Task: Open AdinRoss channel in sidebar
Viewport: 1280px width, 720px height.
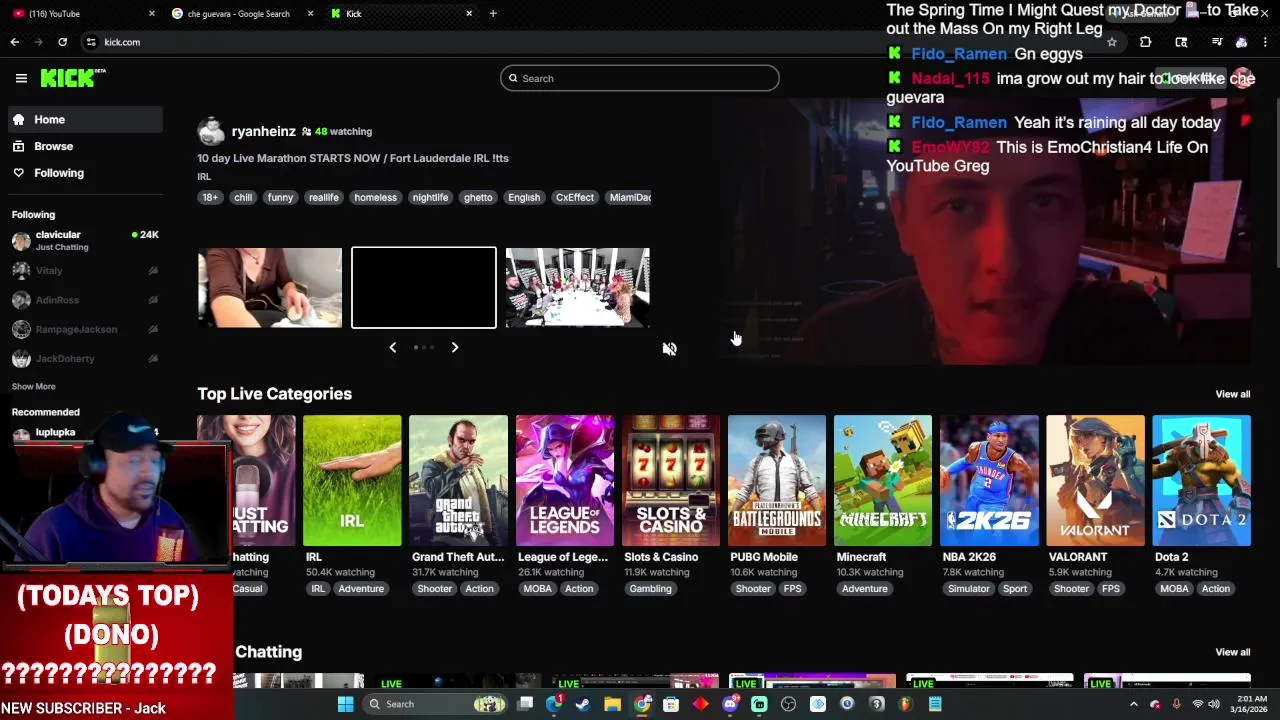Action: [85, 300]
